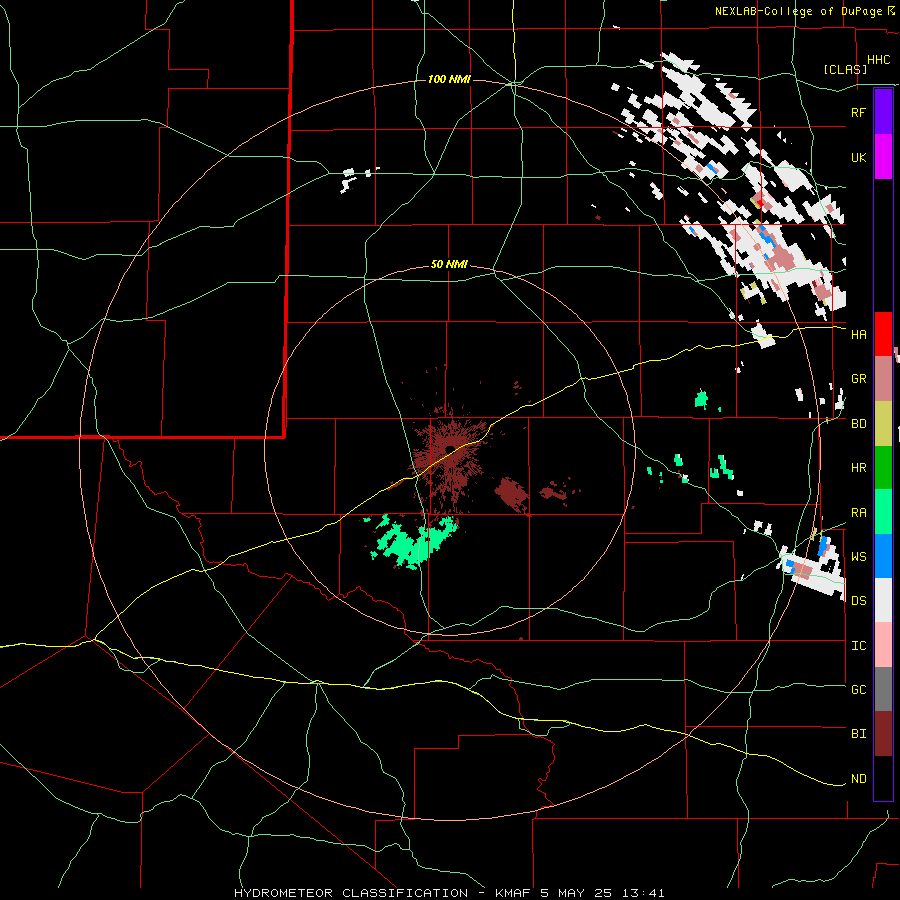Click the 'GC' legend label
This screenshot has height=900, width=900.
[x=858, y=689]
